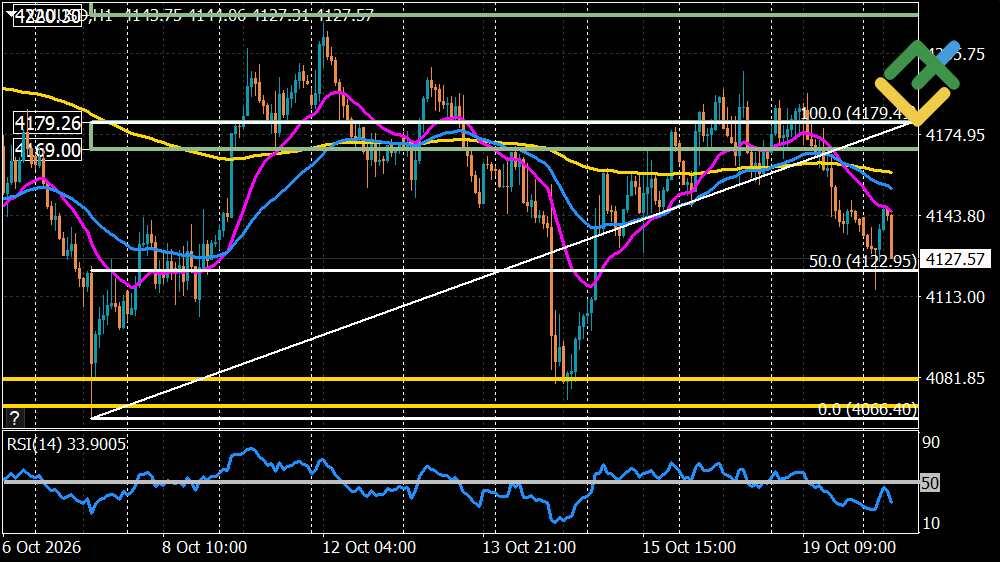Select the gray RSI 50 level line
This screenshot has width=1000, height=562.
tap(459, 482)
